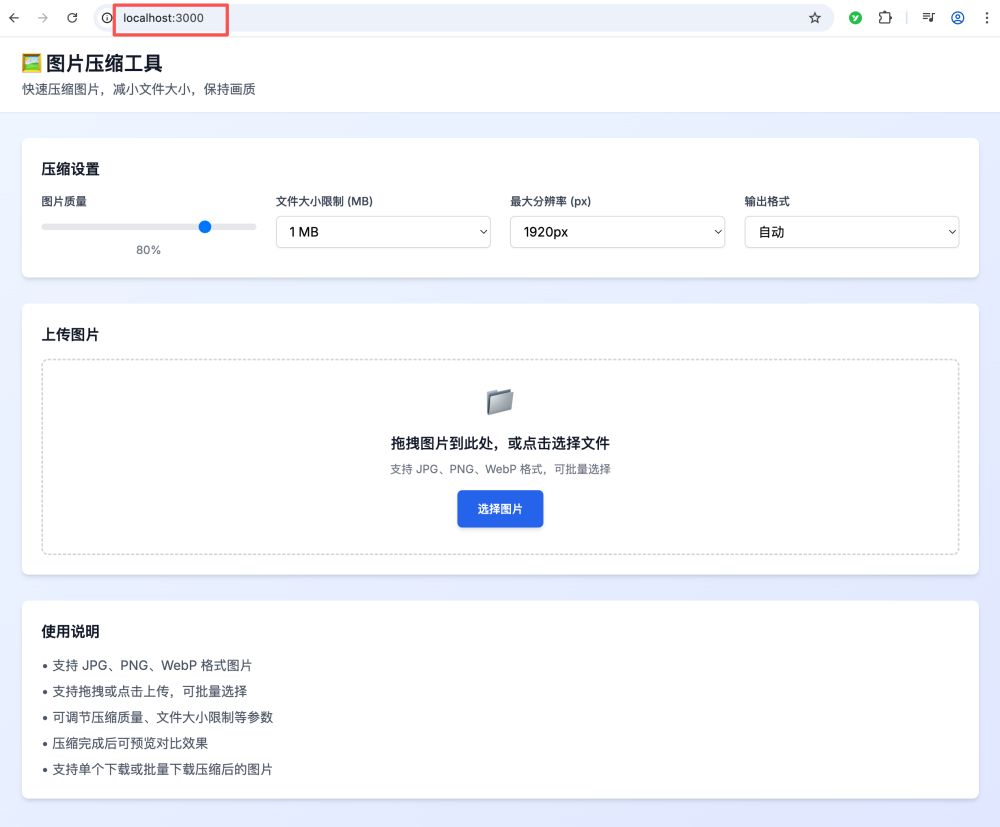Click the green extension icon in toolbar
This screenshot has width=1000, height=827.
[x=855, y=17]
